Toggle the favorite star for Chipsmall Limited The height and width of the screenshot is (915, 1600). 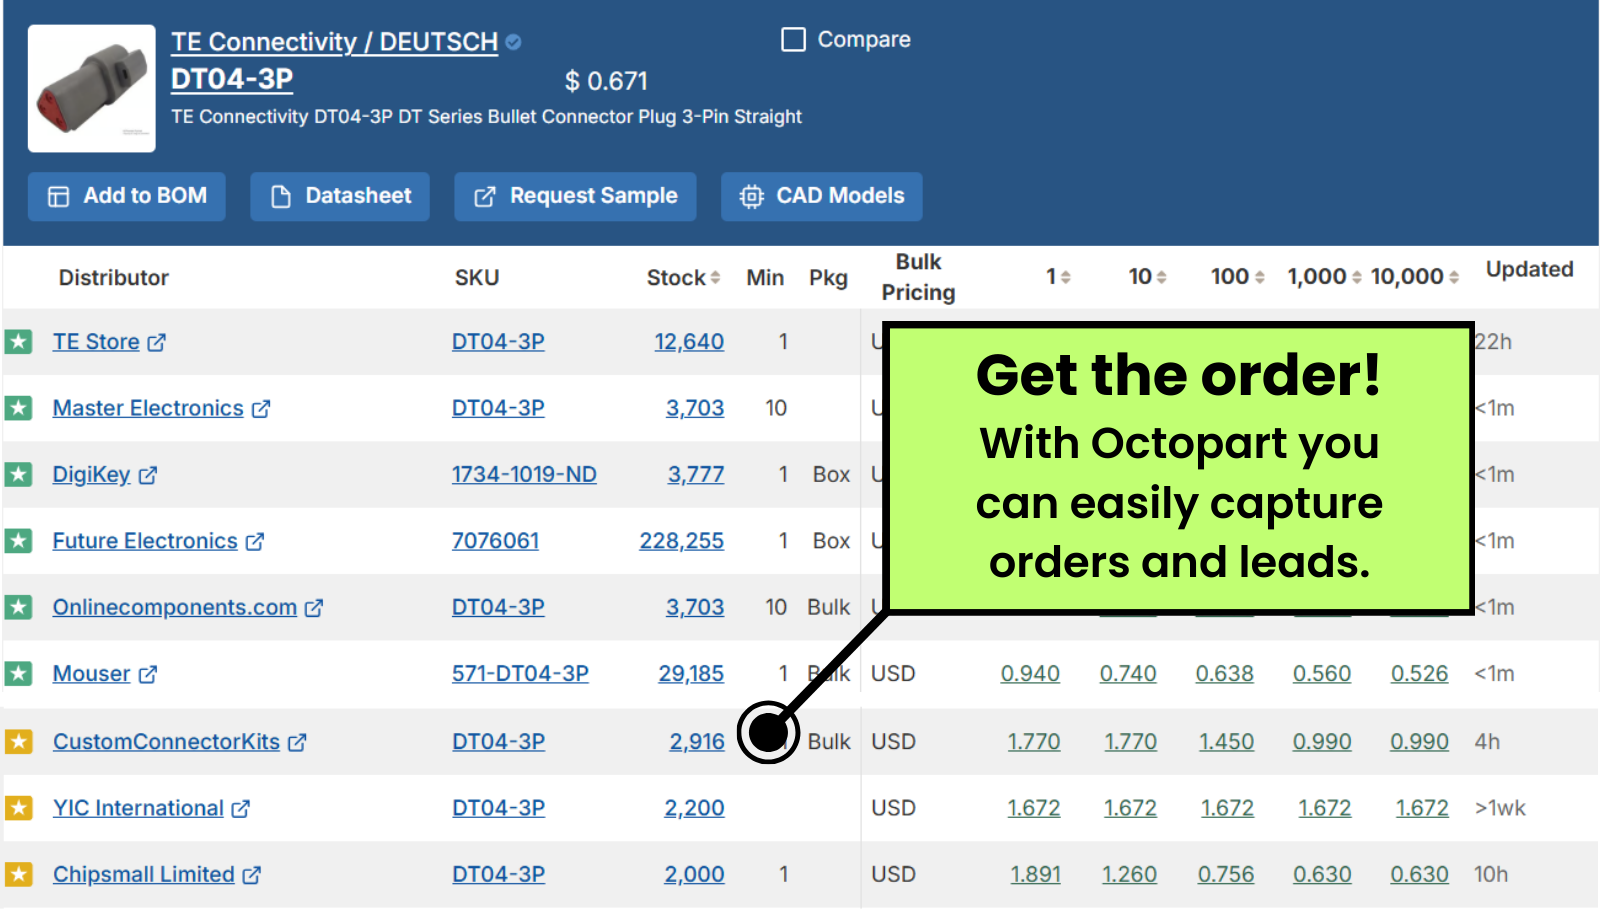click(19, 873)
